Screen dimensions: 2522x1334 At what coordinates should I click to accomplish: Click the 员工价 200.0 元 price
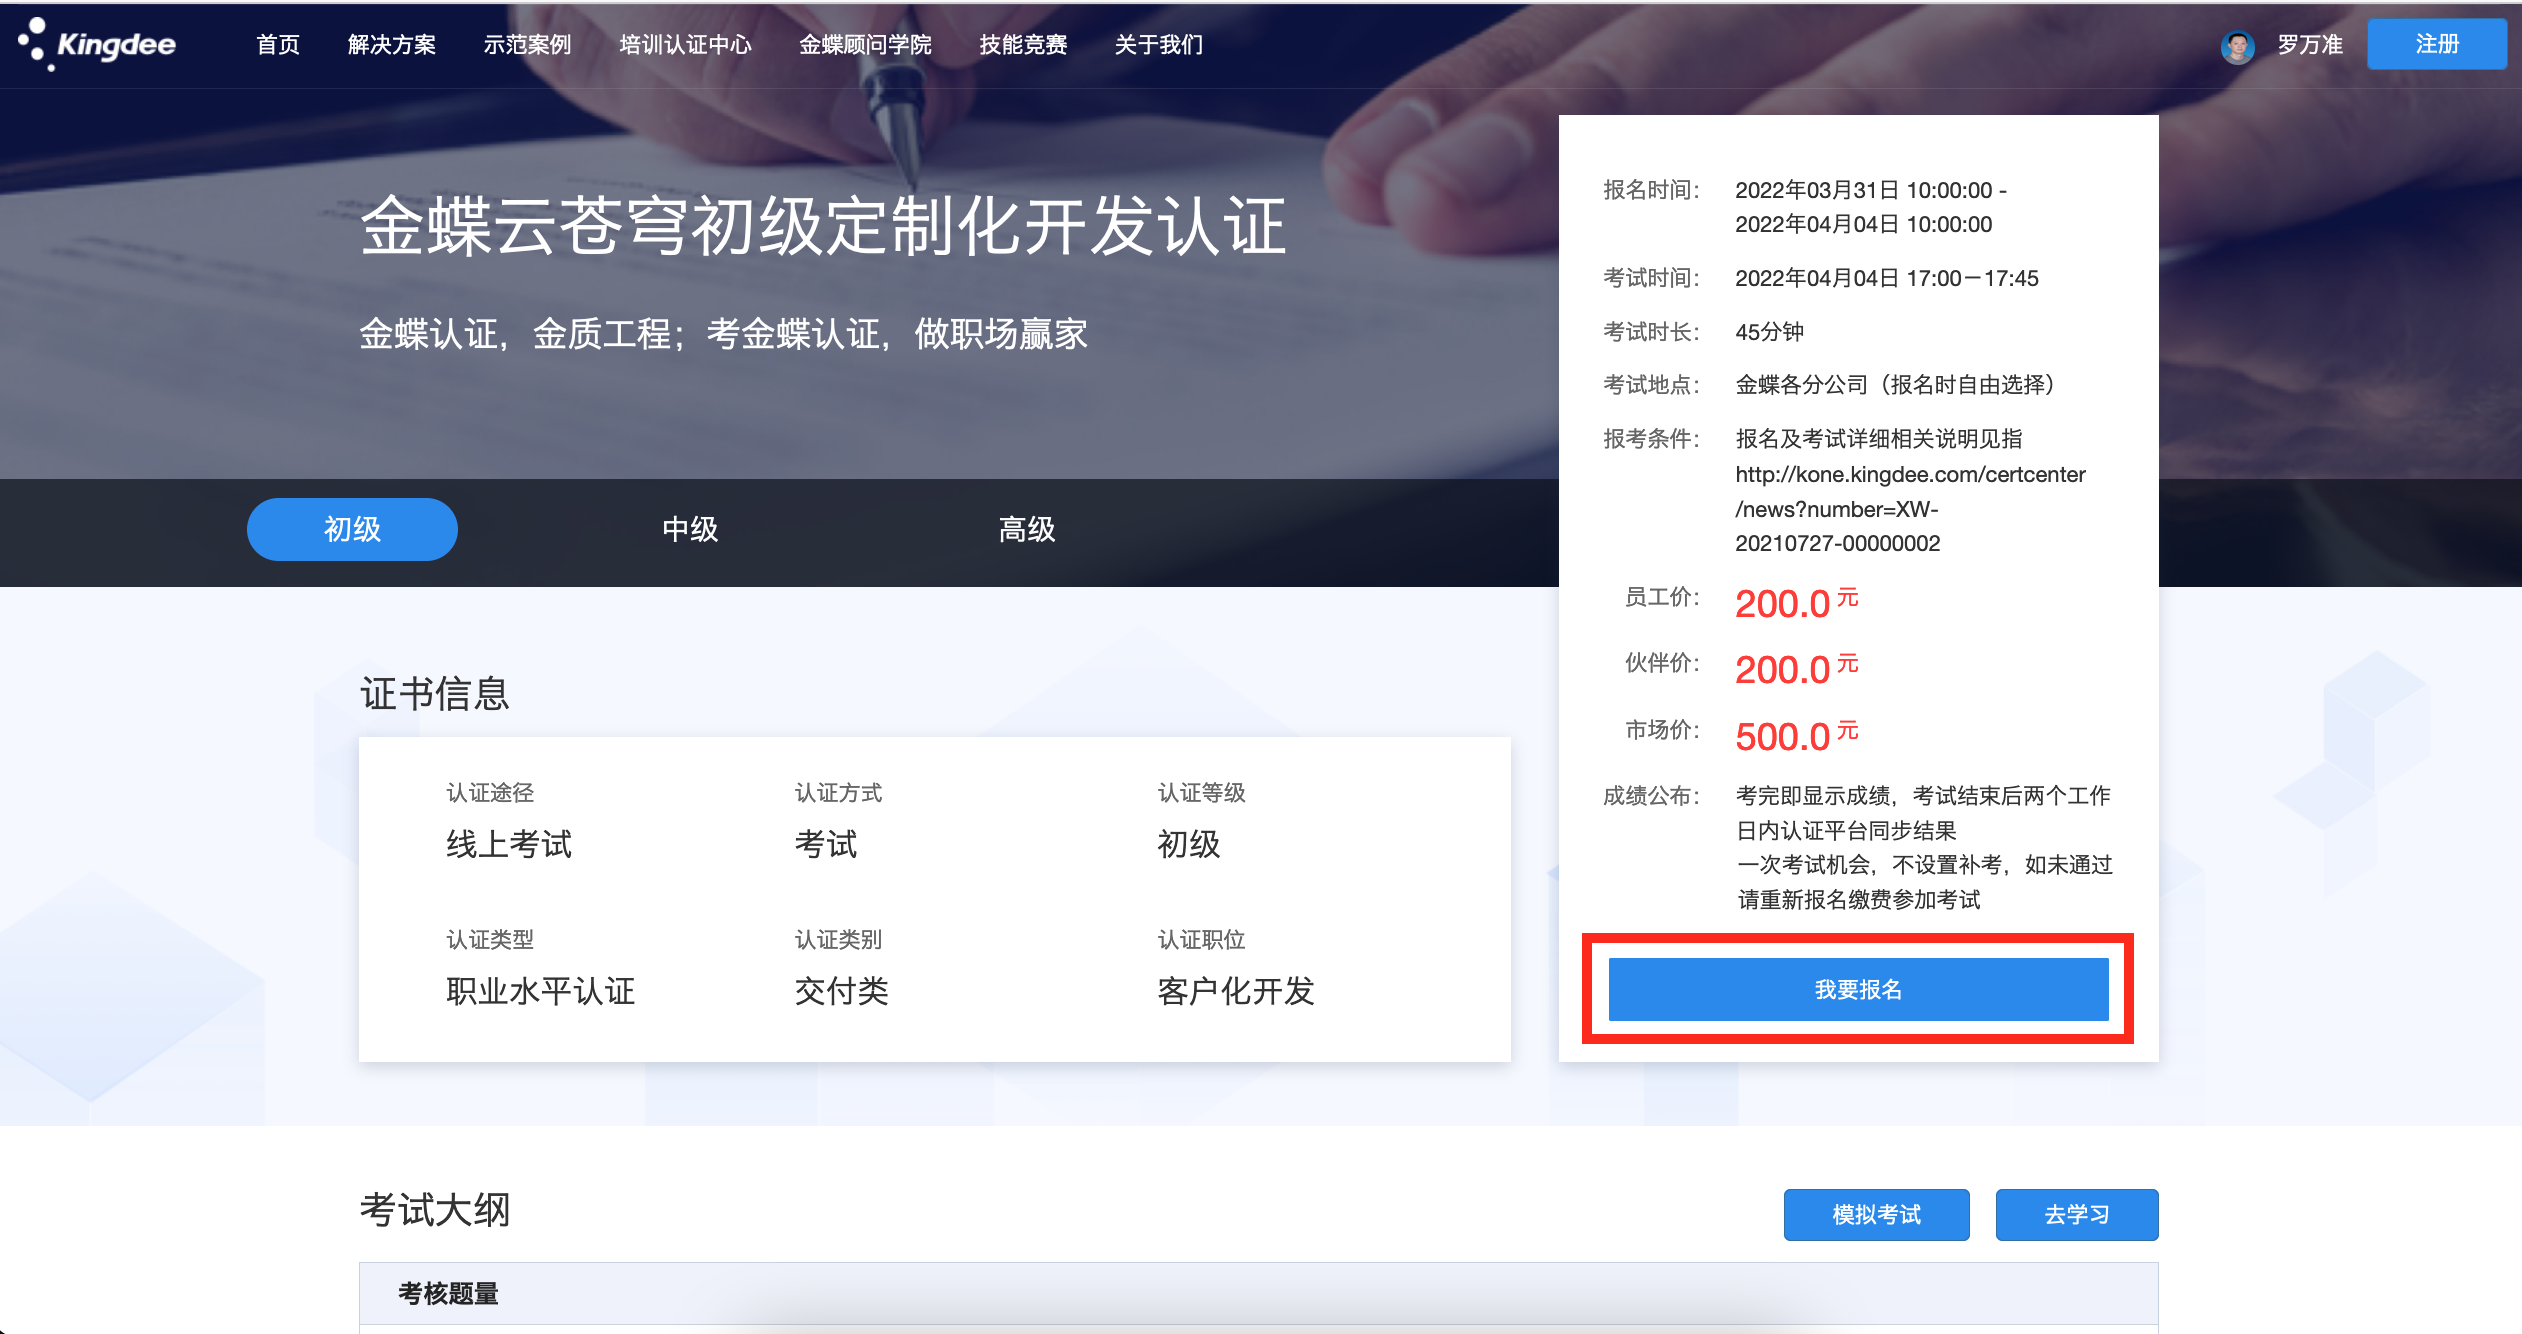pos(1797,603)
